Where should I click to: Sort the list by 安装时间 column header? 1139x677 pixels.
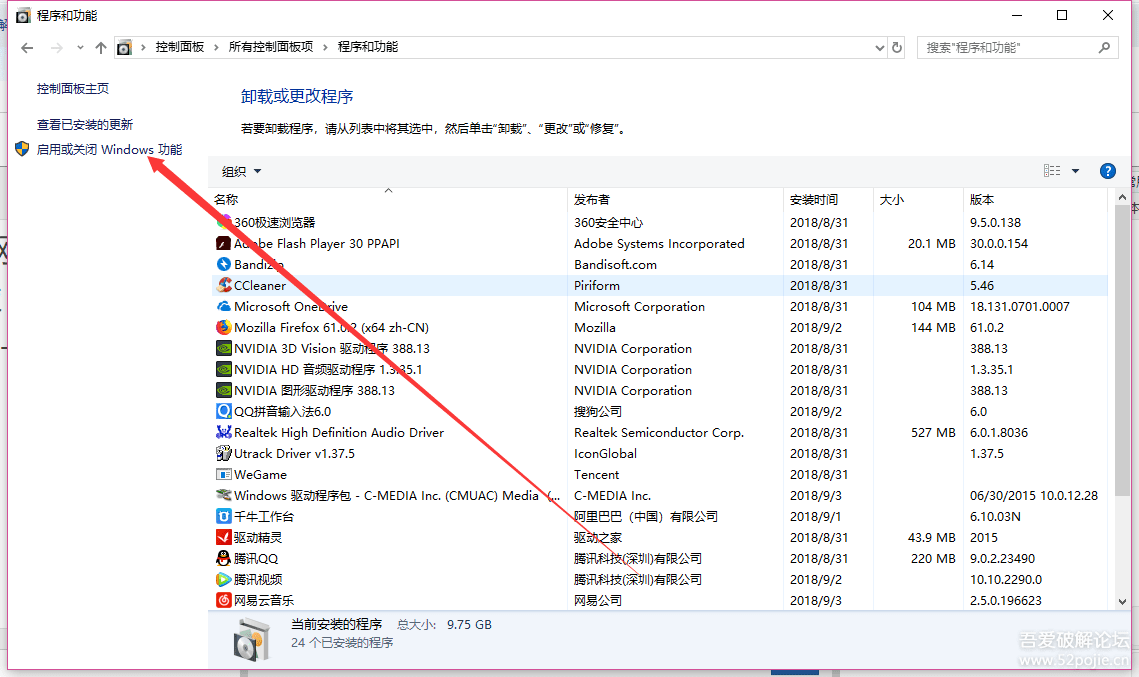tap(814, 199)
